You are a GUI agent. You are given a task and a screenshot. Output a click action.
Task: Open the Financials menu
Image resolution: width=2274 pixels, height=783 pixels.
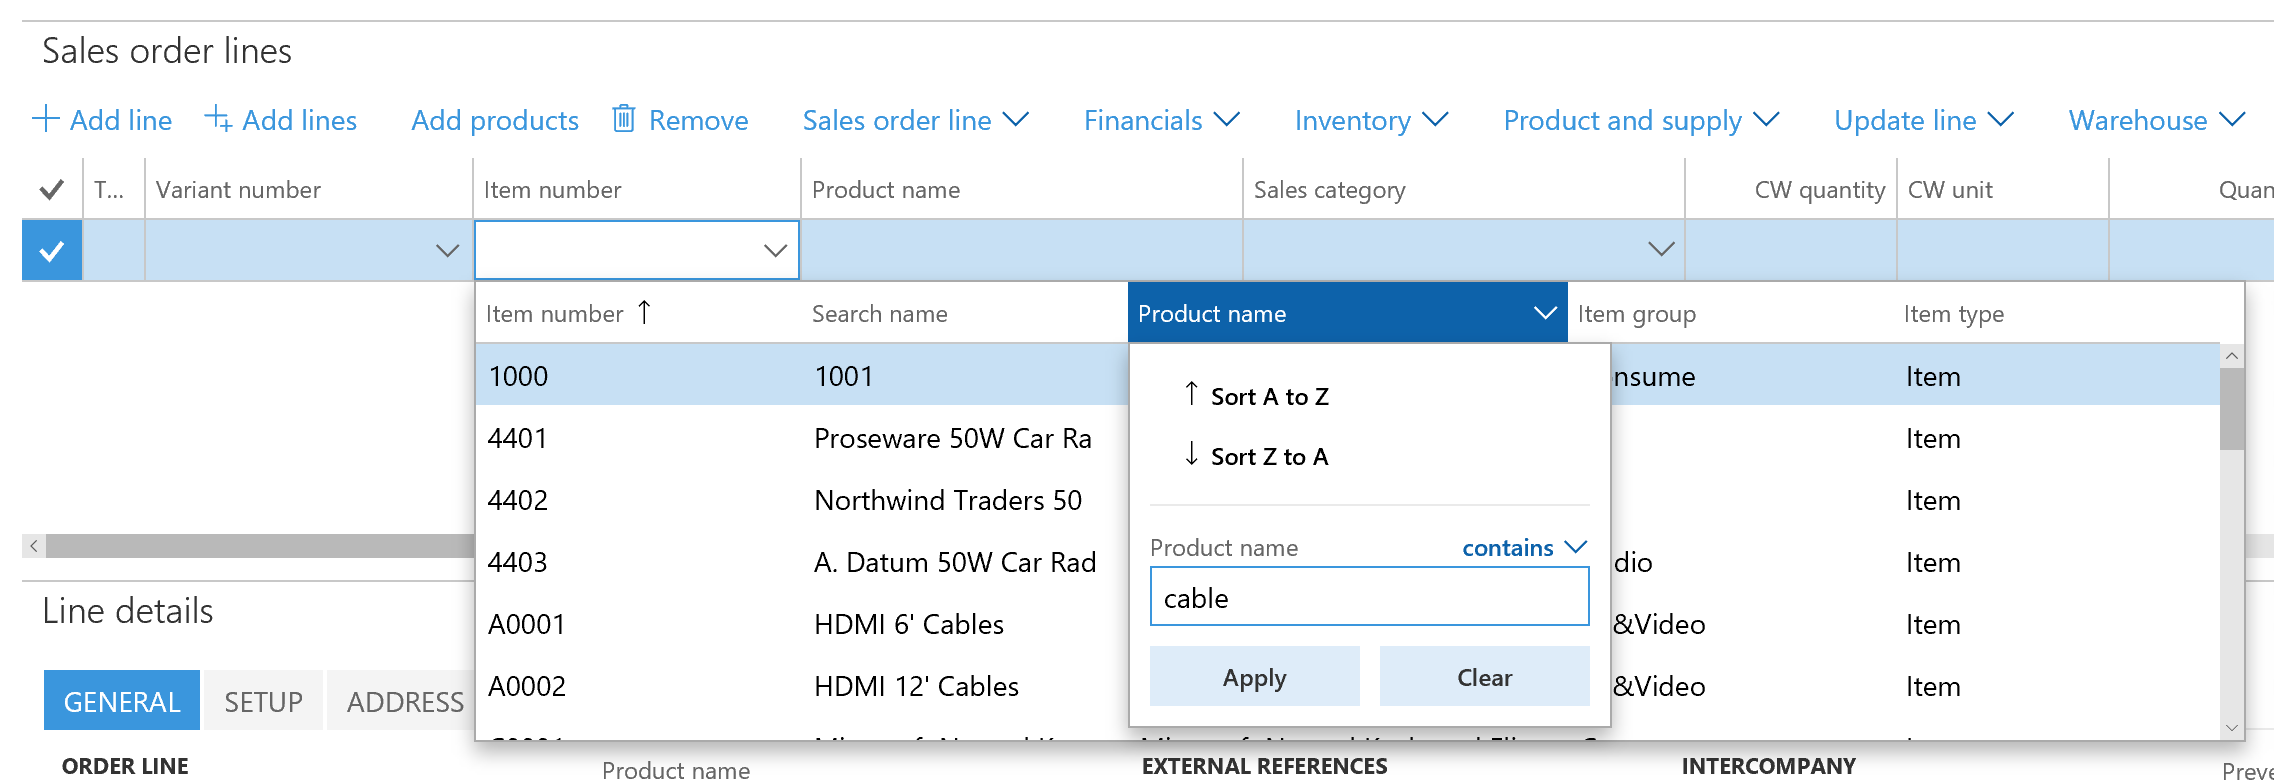pos(1161,120)
